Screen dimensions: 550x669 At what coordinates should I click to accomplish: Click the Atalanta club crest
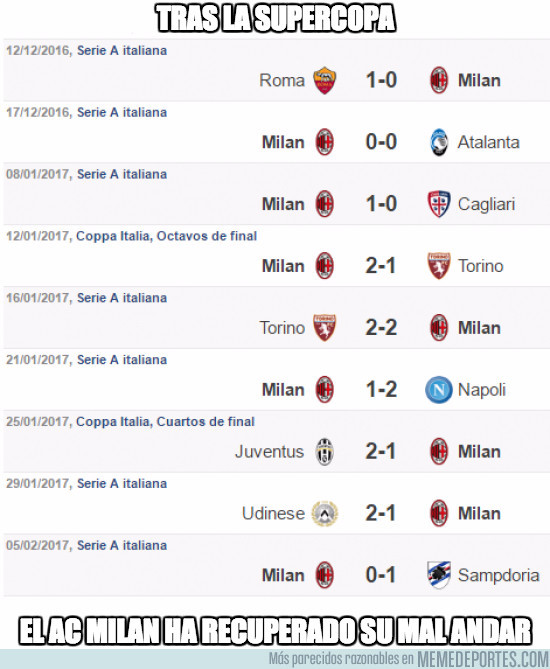(x=439, y=142)
